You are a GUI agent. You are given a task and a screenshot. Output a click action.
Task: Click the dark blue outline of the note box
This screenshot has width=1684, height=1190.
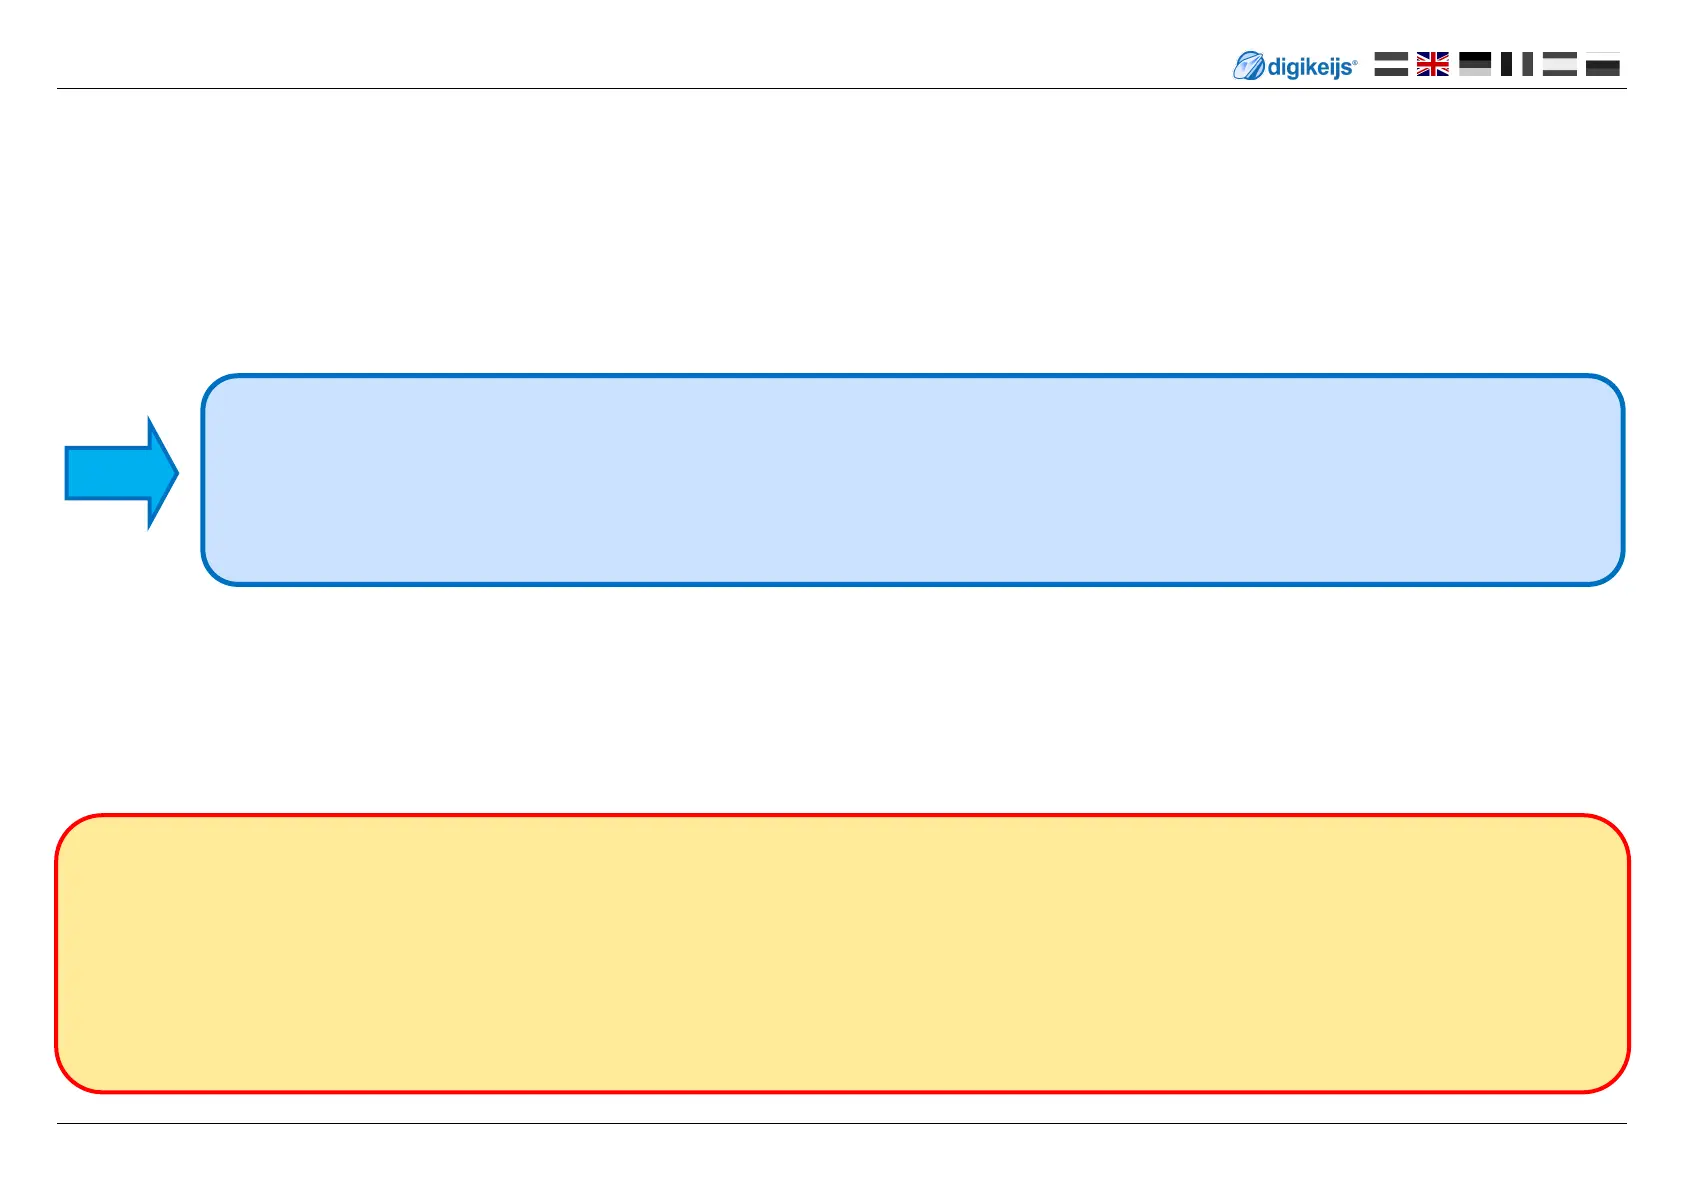pyautogui.click(x=912, y=377)
